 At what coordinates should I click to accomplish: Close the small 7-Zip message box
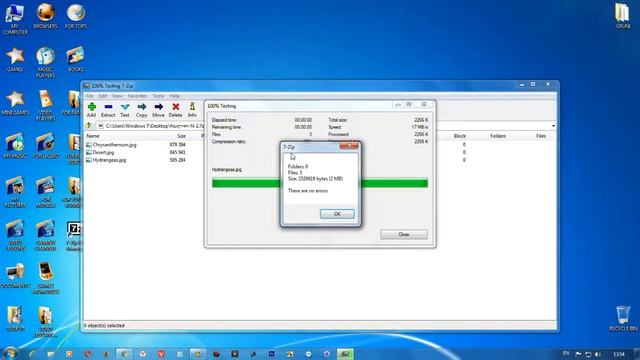pyautogui.click(x=349, y=146)
